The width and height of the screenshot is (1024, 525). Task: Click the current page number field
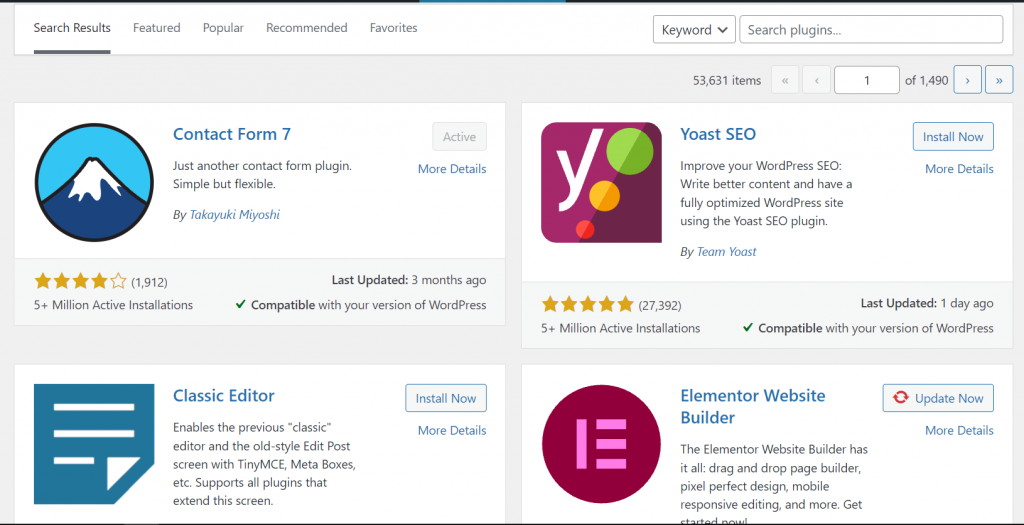pos(867,80)
